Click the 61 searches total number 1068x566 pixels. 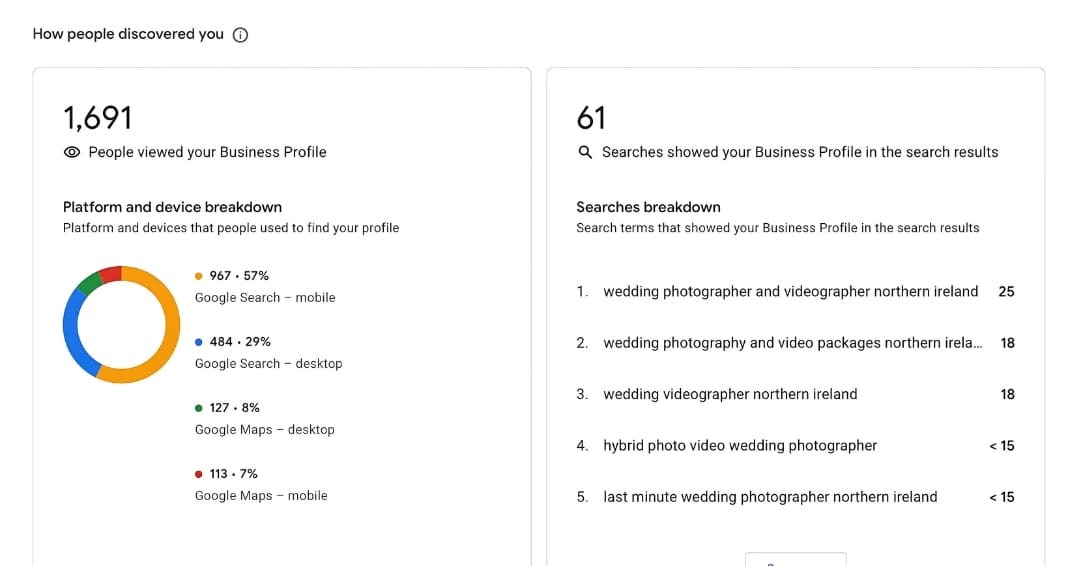[591, 118]
